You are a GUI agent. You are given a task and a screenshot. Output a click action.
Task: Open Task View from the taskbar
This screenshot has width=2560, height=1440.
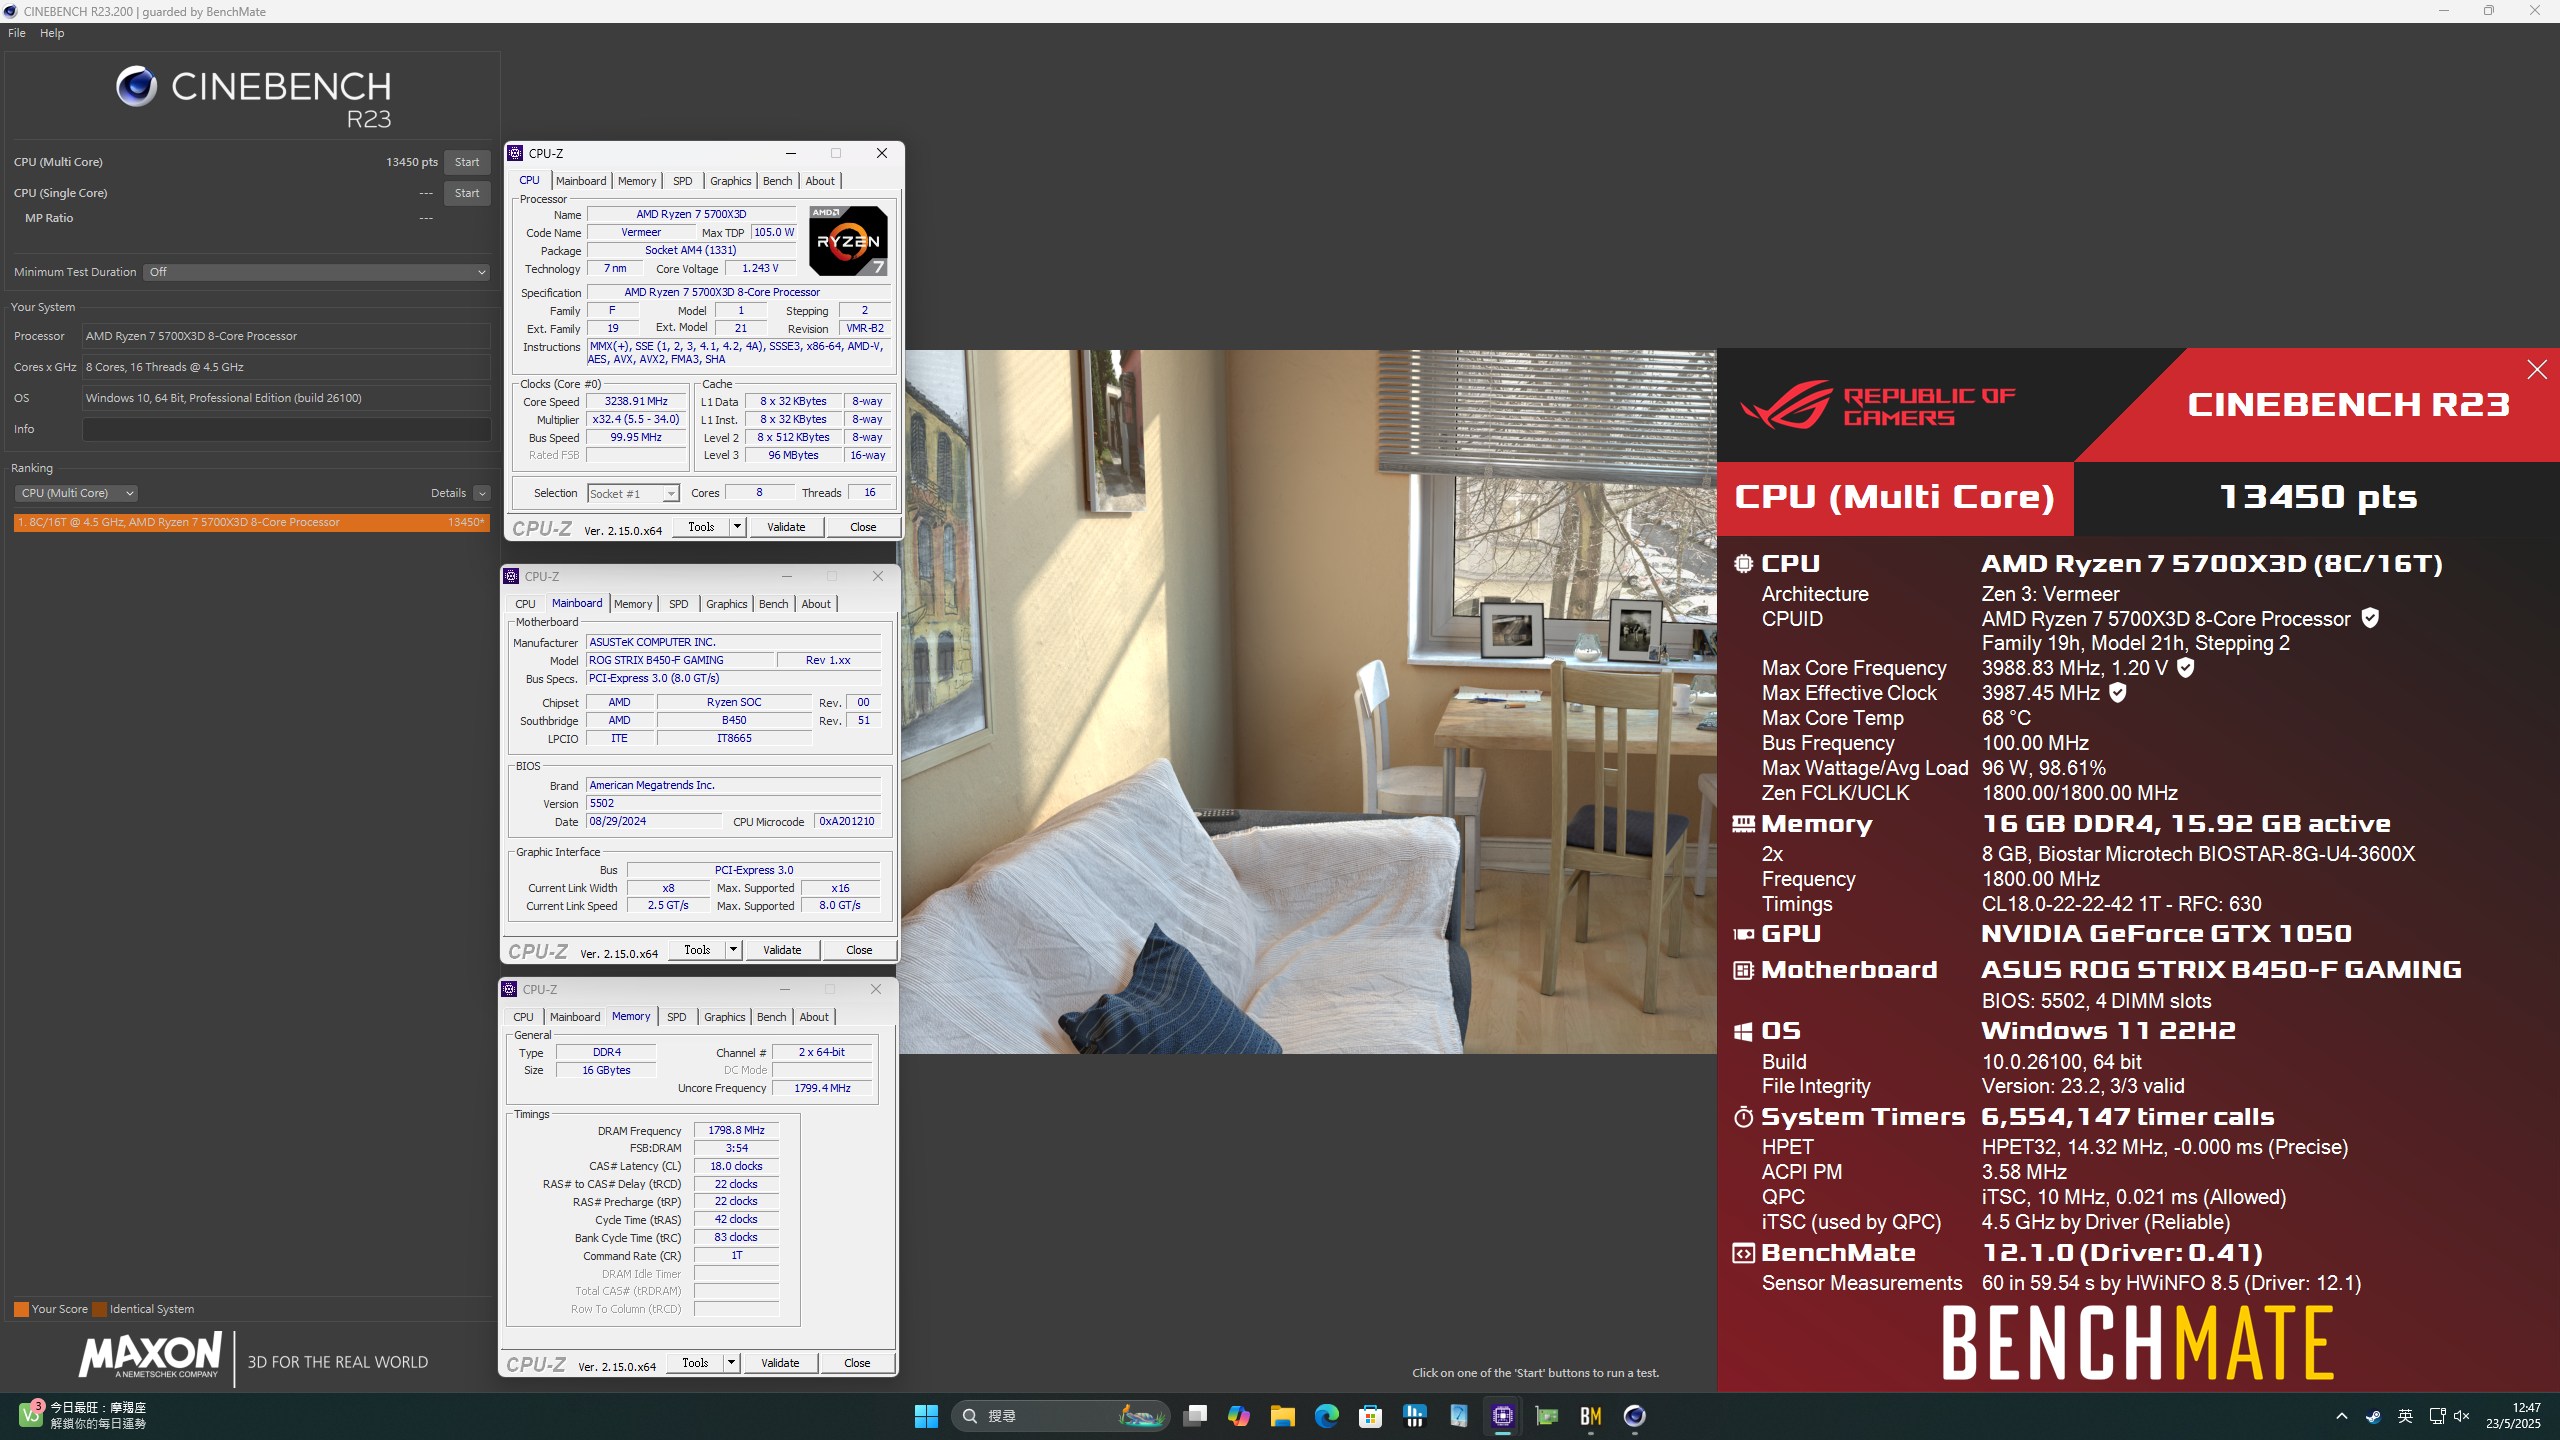[1195, 1416]
